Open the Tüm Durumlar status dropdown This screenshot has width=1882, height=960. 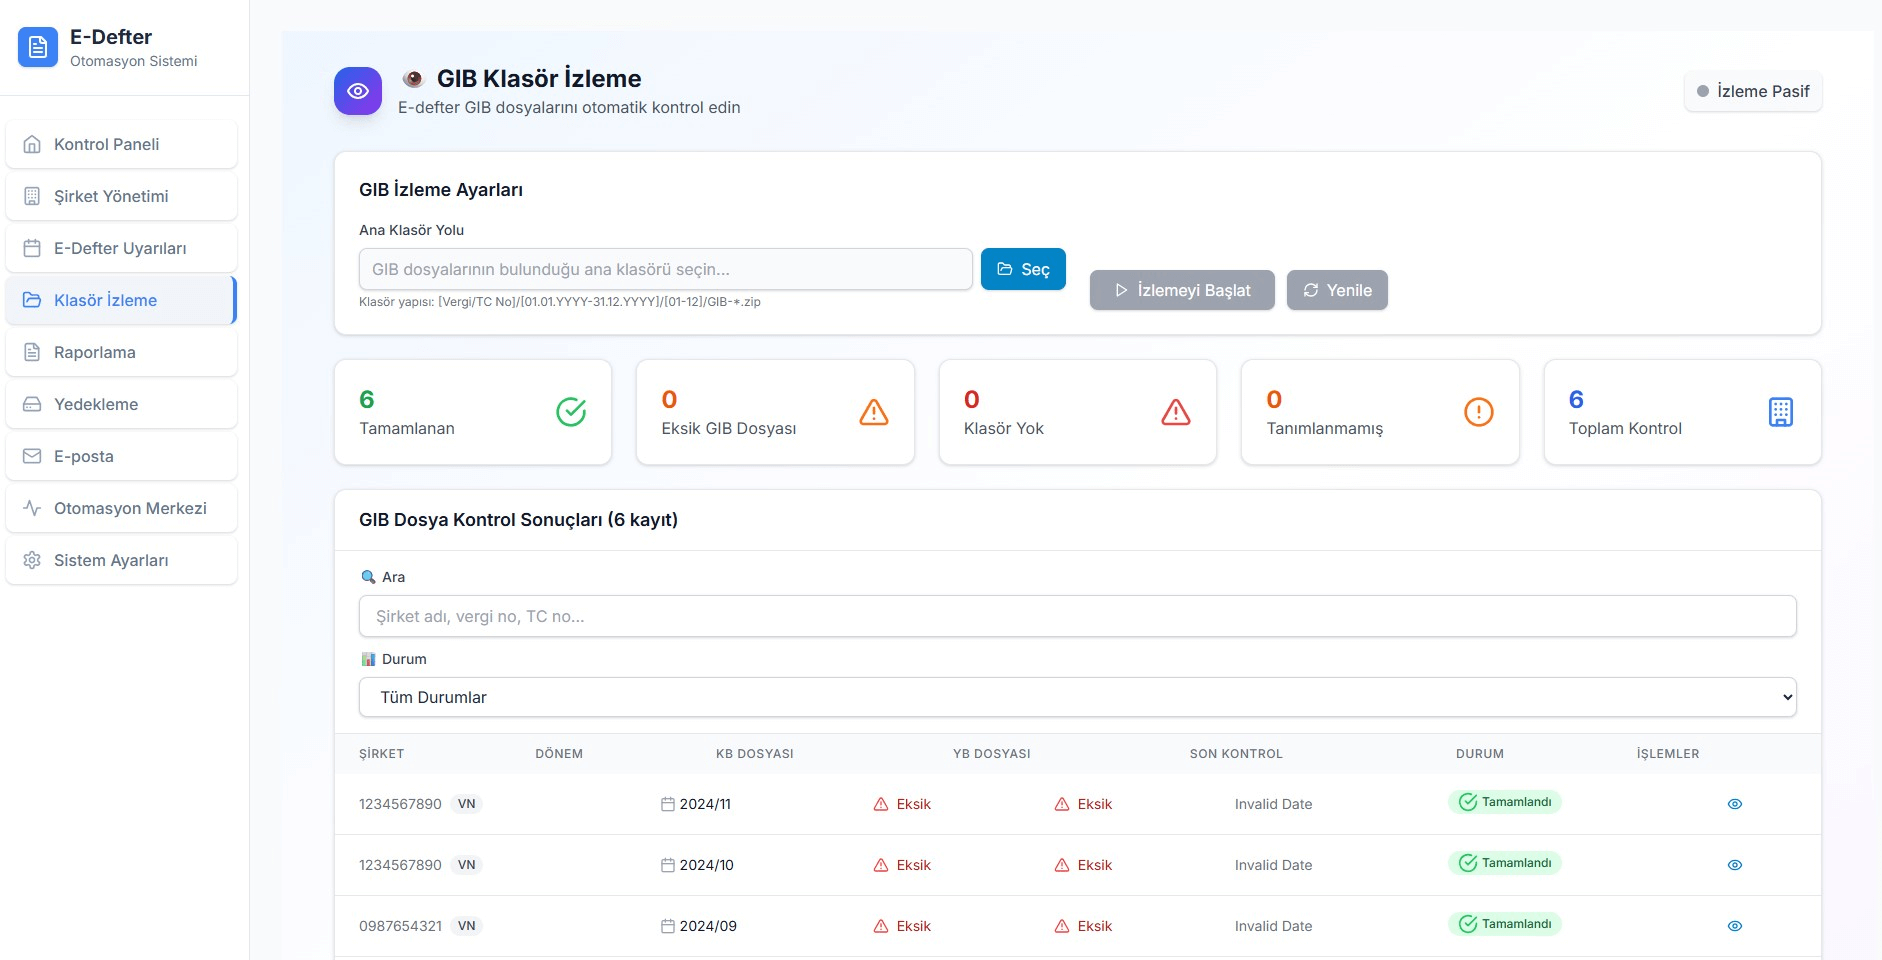coord(1077,697)
